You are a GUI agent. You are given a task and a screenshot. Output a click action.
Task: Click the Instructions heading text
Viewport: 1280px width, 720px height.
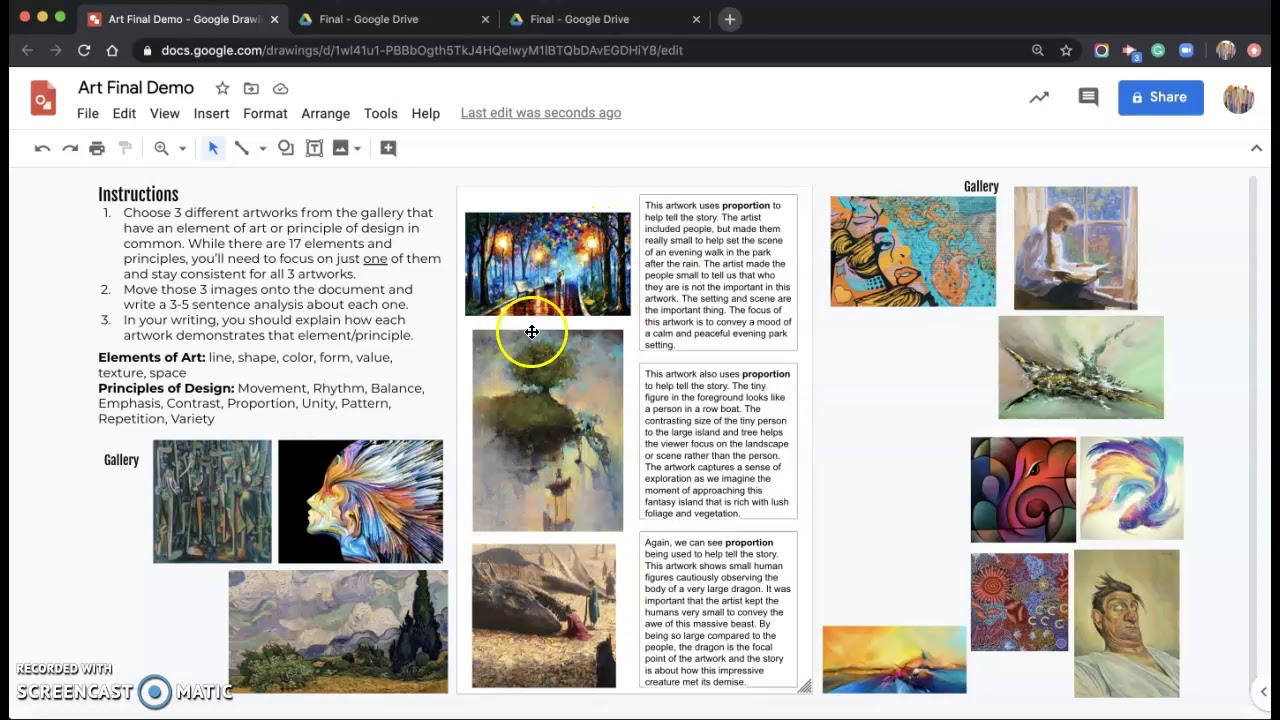coord(138,194)
